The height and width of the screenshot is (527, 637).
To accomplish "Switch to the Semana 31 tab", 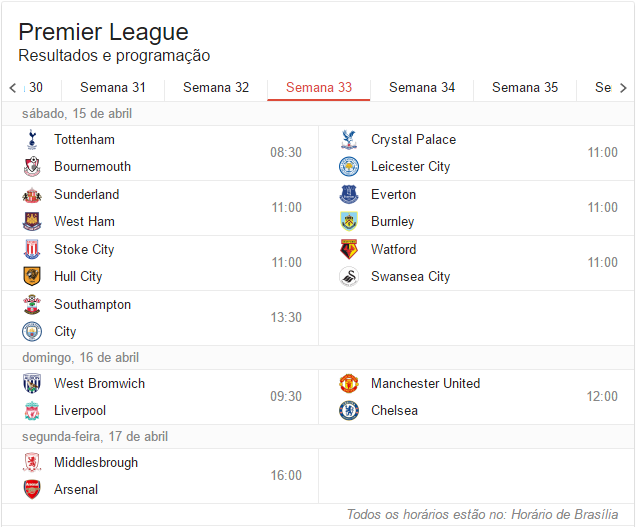I will [113, 88].
